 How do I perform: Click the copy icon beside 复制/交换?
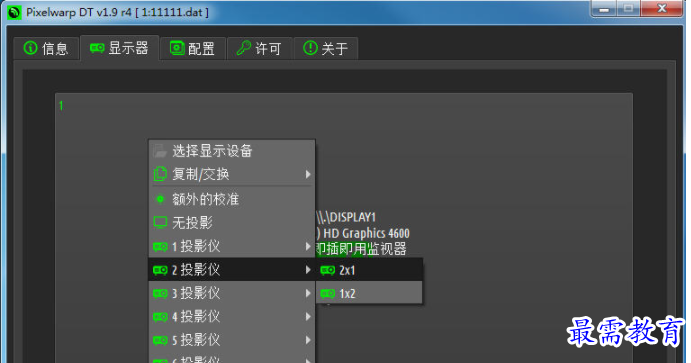pyautogui.click(x=160, y=174)
